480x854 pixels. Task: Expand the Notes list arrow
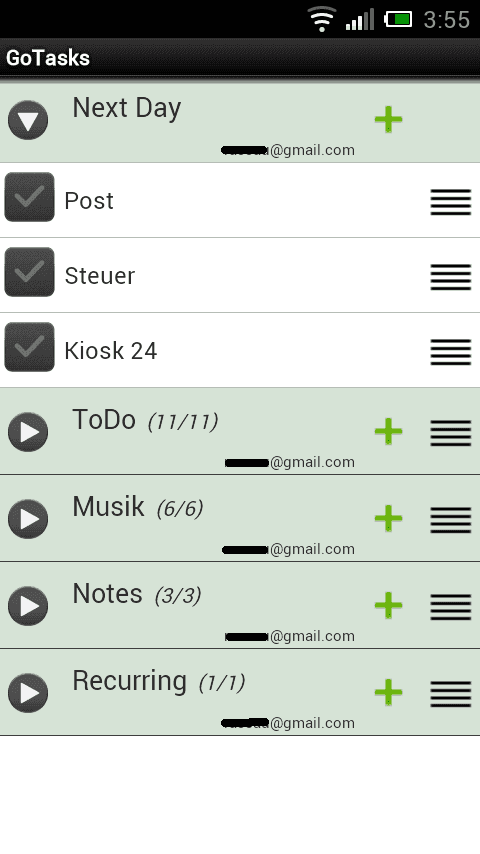(x=28, y=606)
